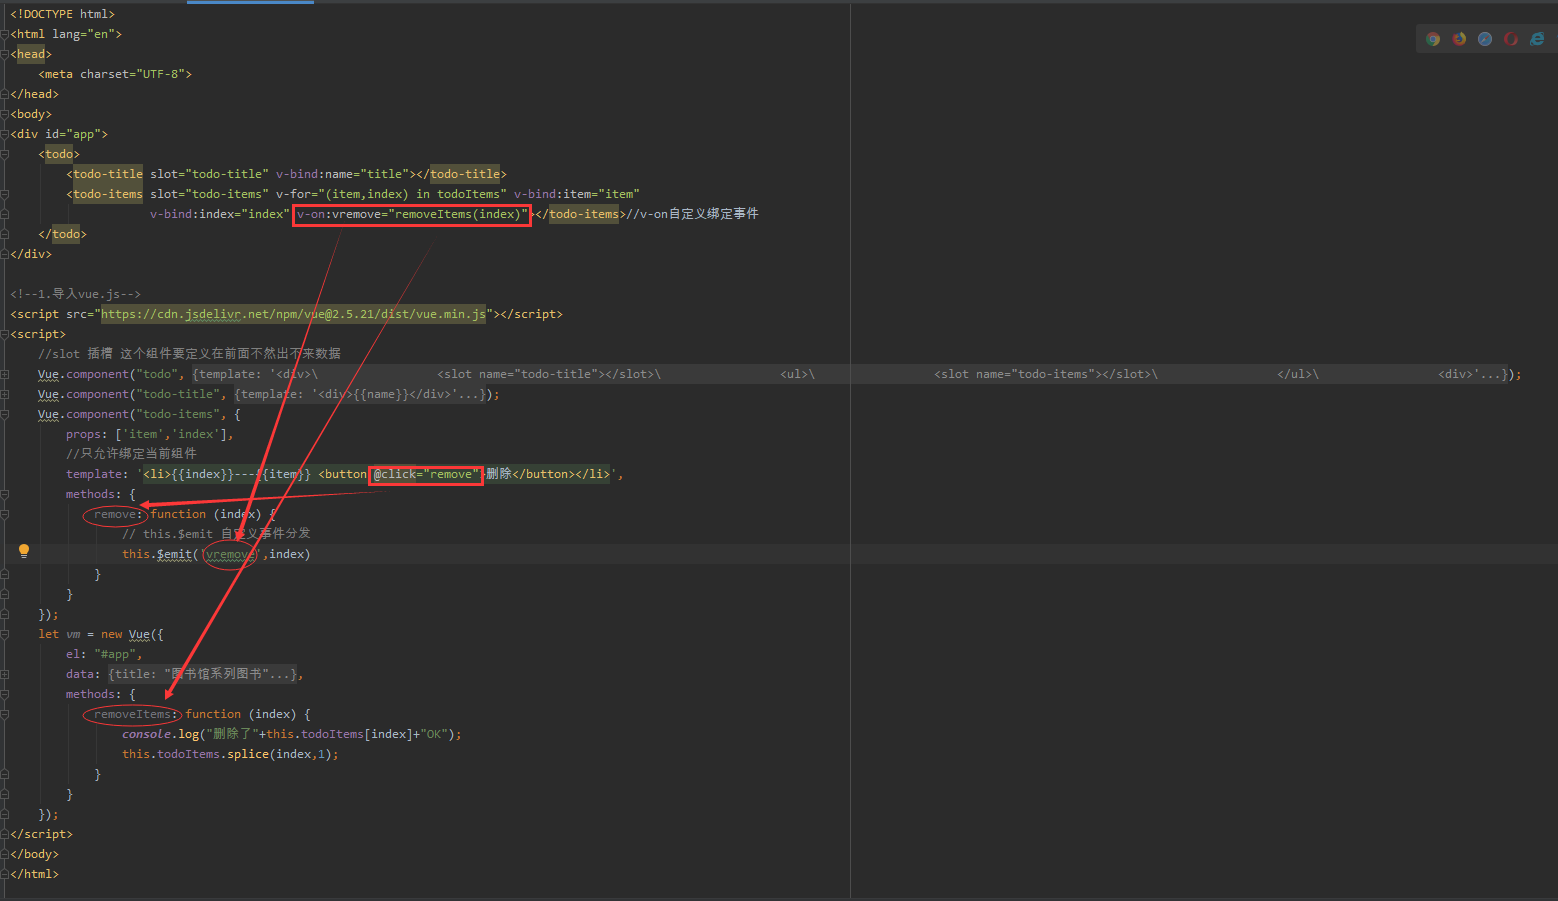Collapse the remove: function block

click(x=5, y=514)
